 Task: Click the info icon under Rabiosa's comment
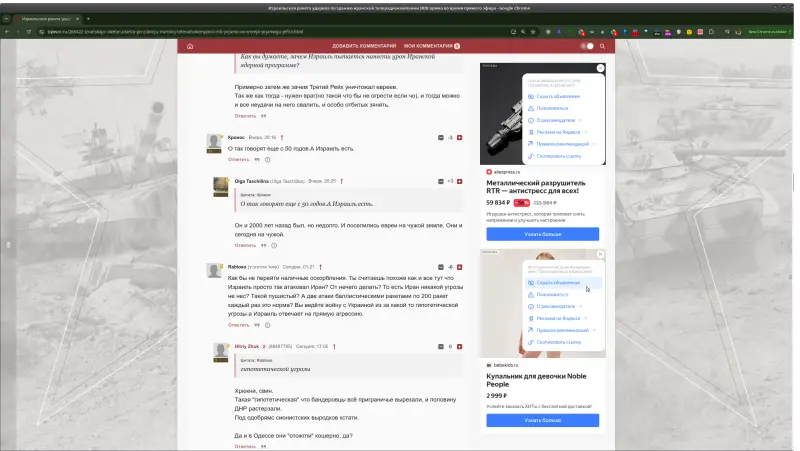[268, 324]
